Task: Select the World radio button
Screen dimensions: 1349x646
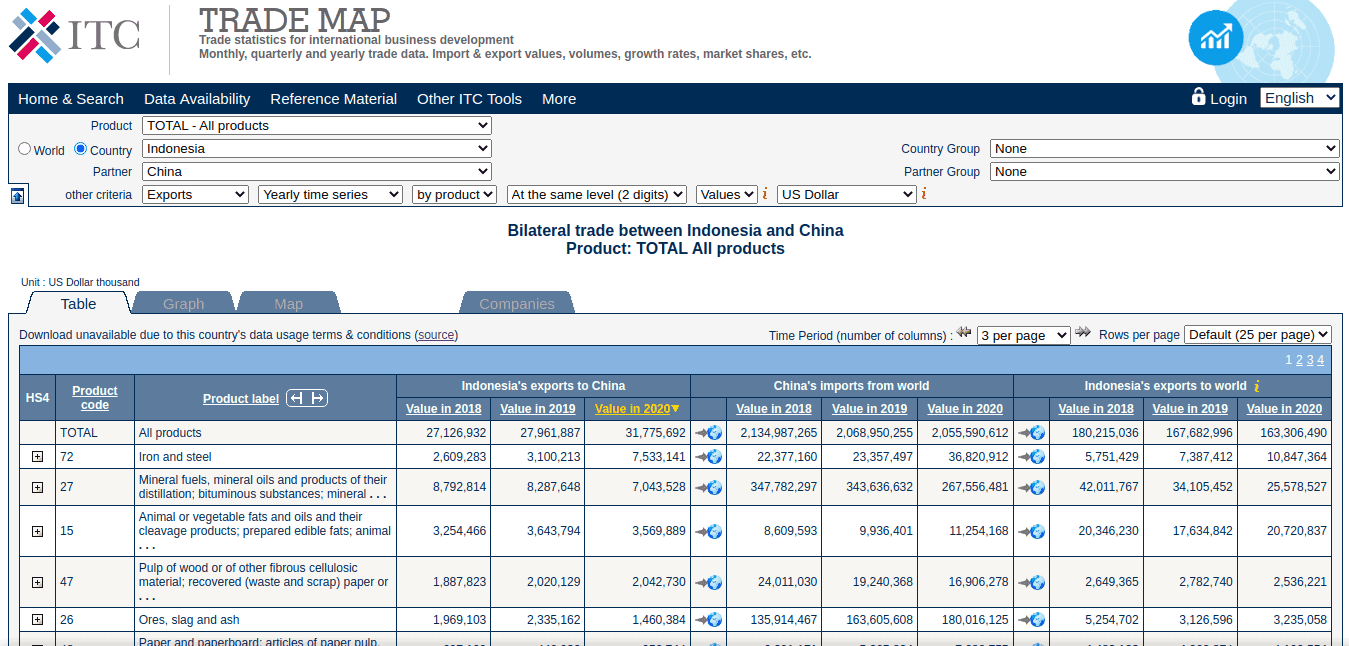Action: click(24, 148)
